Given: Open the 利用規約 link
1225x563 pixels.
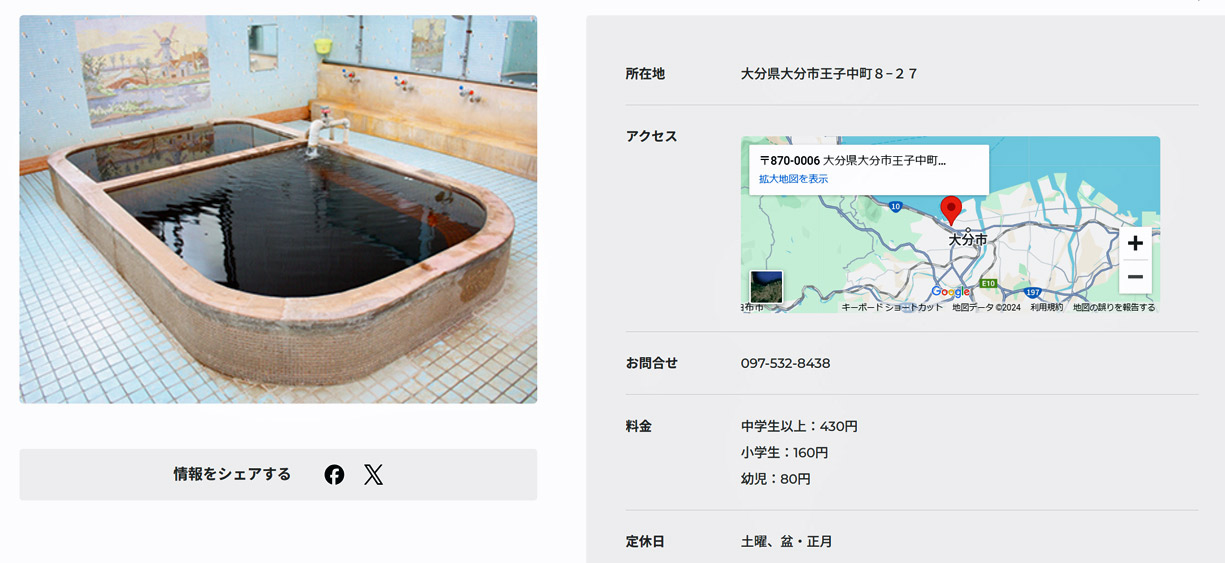Looking at the screenshot, I should pyautogui.click(x=1047, y=308).
